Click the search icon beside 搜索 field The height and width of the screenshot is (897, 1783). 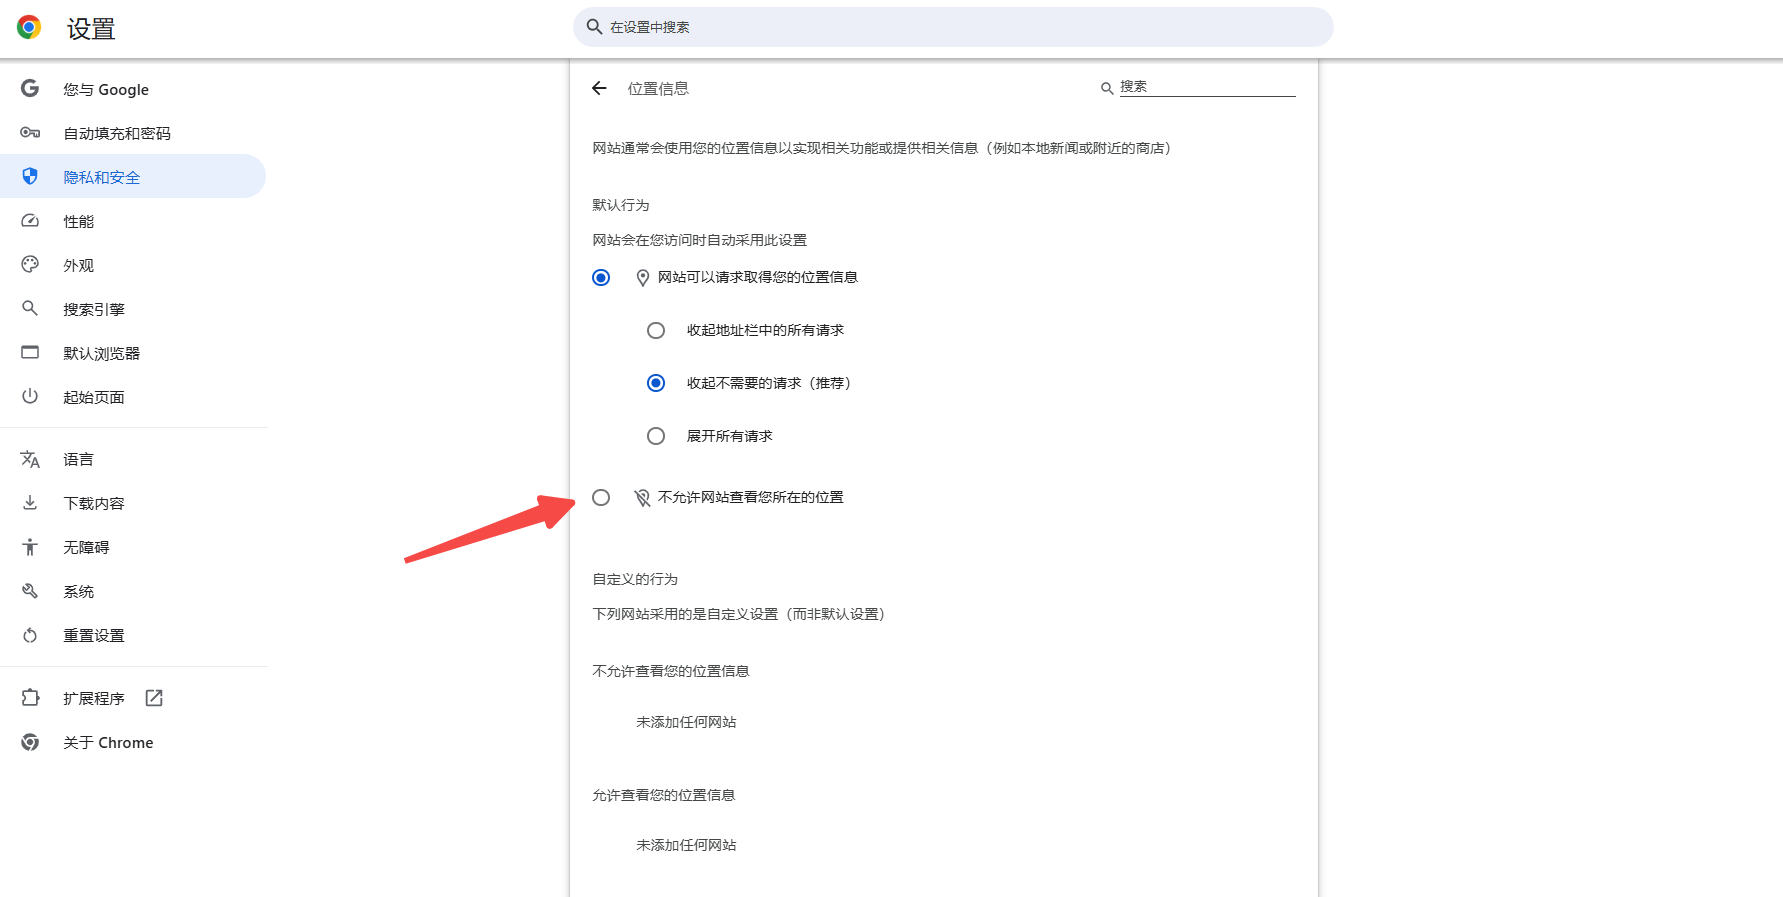[x=1107, y=88]
